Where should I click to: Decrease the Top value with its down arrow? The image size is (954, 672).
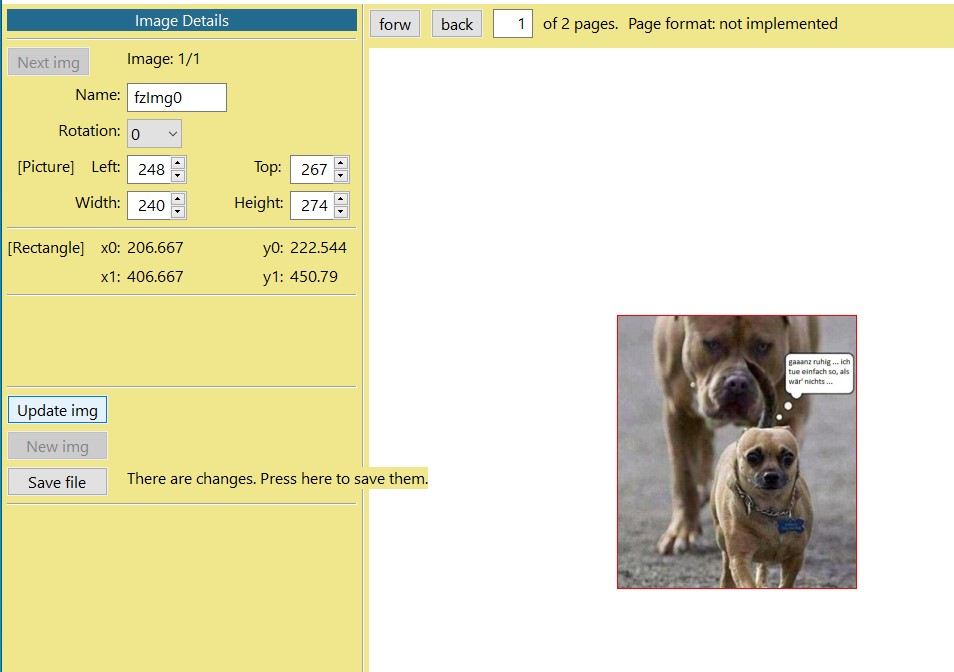pyautogui.click(x=340, y=175)
